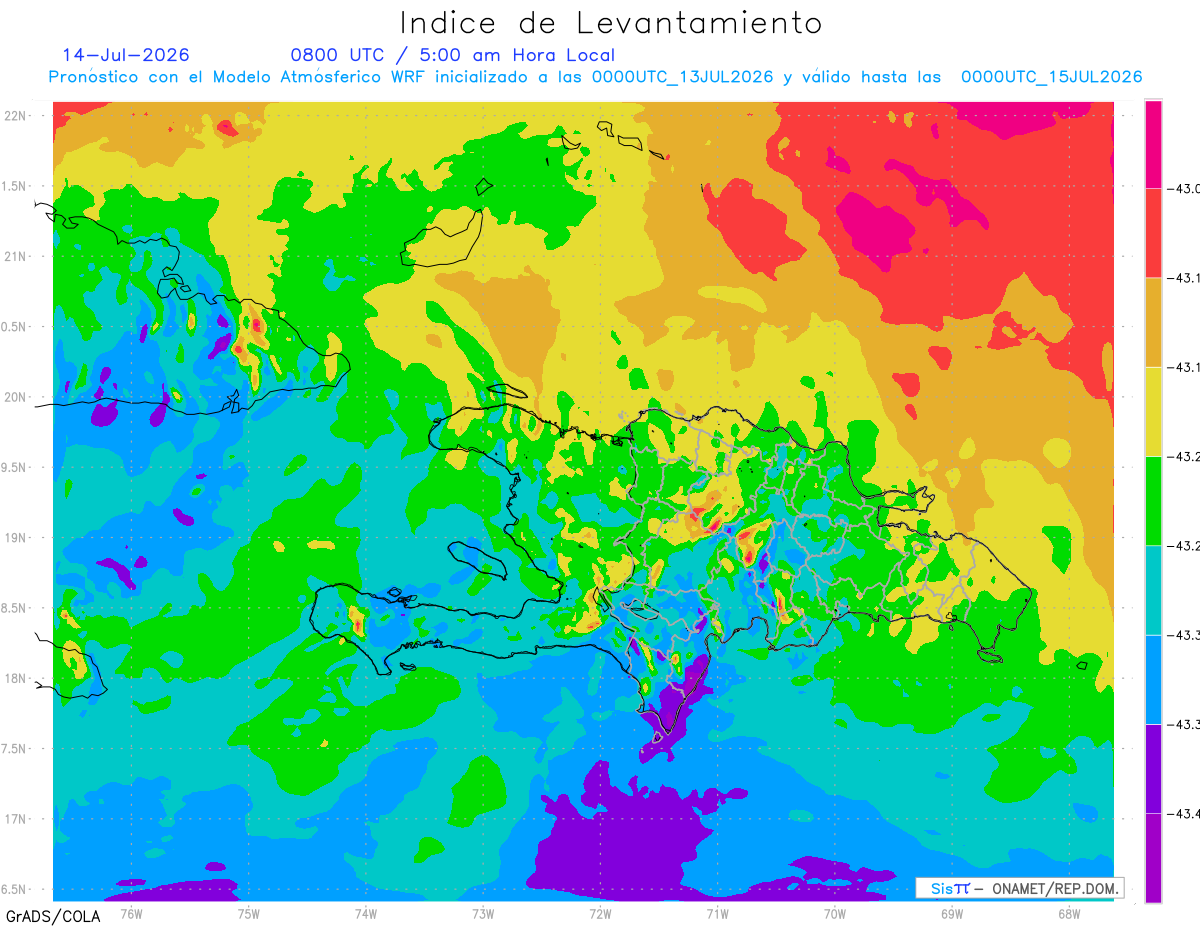This screenshot has width=1200, height=927.
Task: Click the '74W' longitude label
Action: coord(366,913)
